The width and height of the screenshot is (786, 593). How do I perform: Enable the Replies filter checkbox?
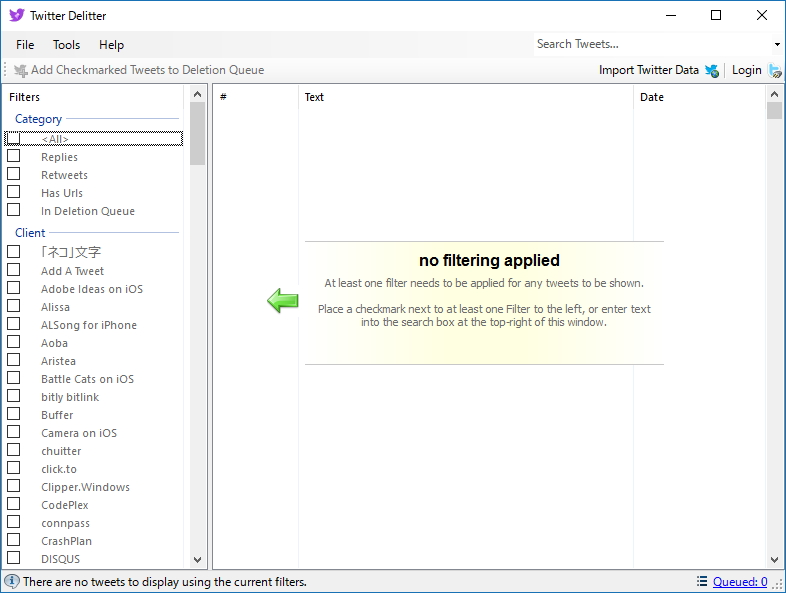(14, 156)
